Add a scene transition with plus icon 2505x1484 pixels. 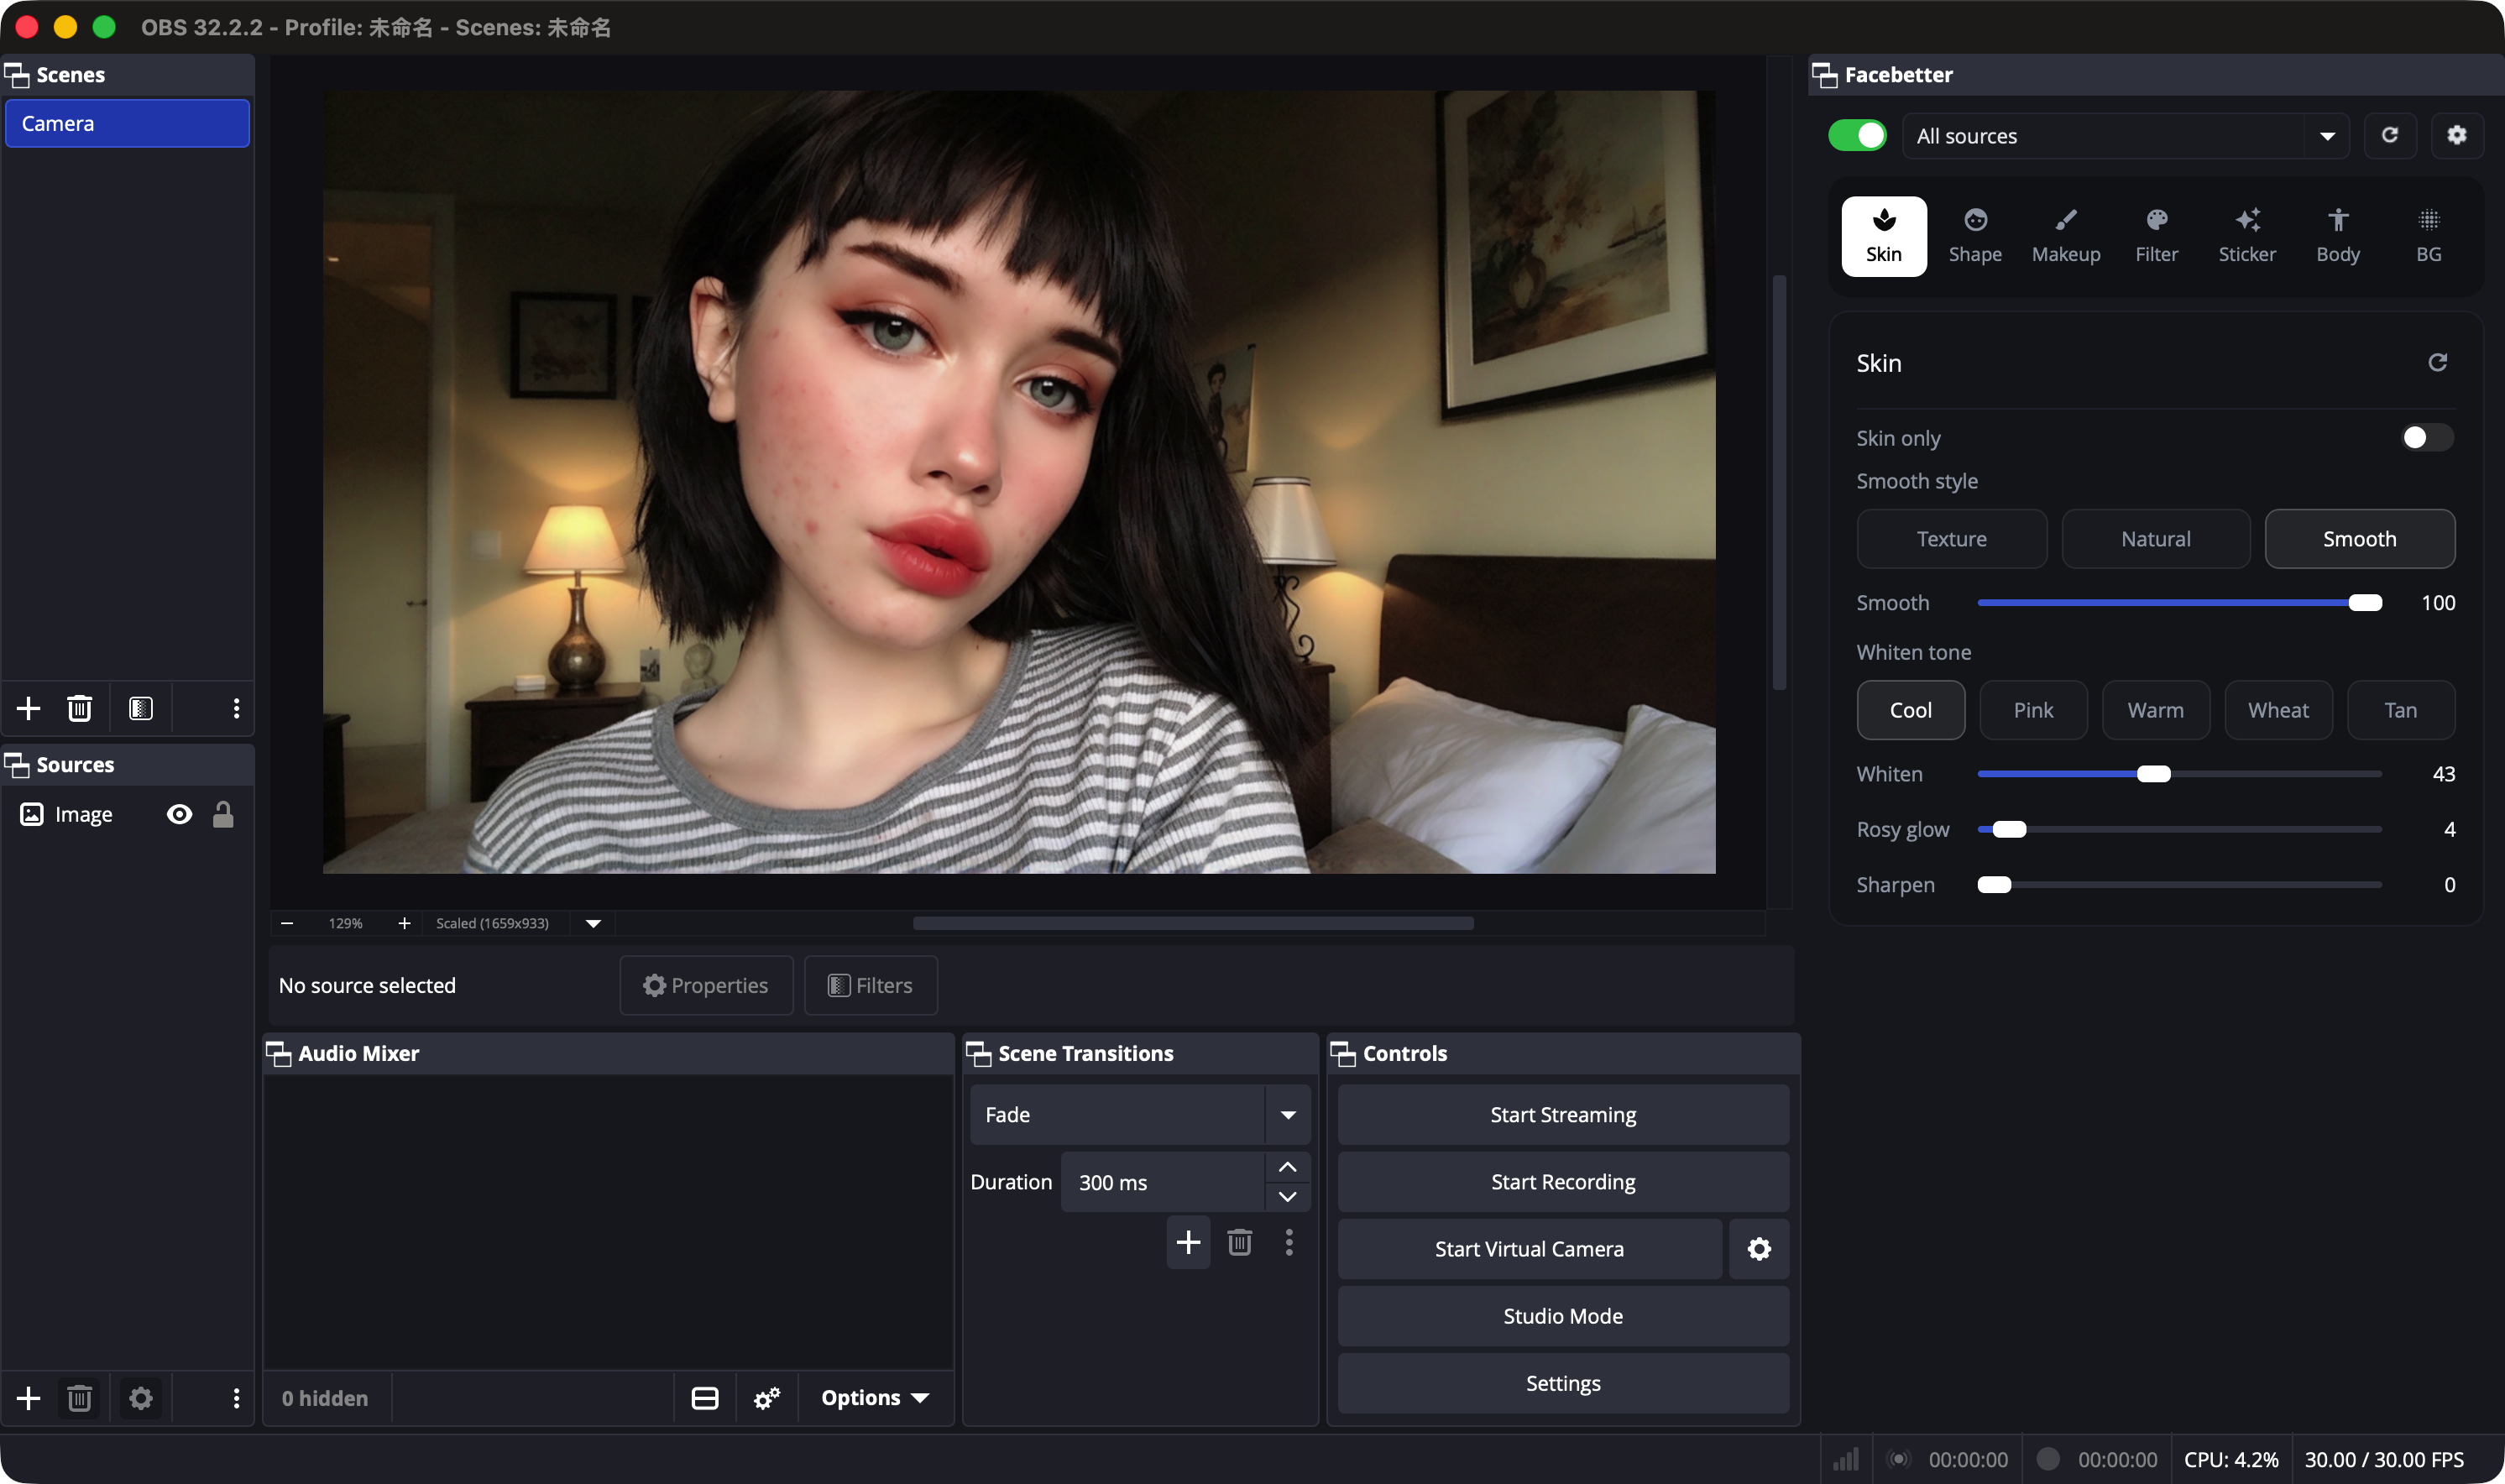point(1188,1242)
